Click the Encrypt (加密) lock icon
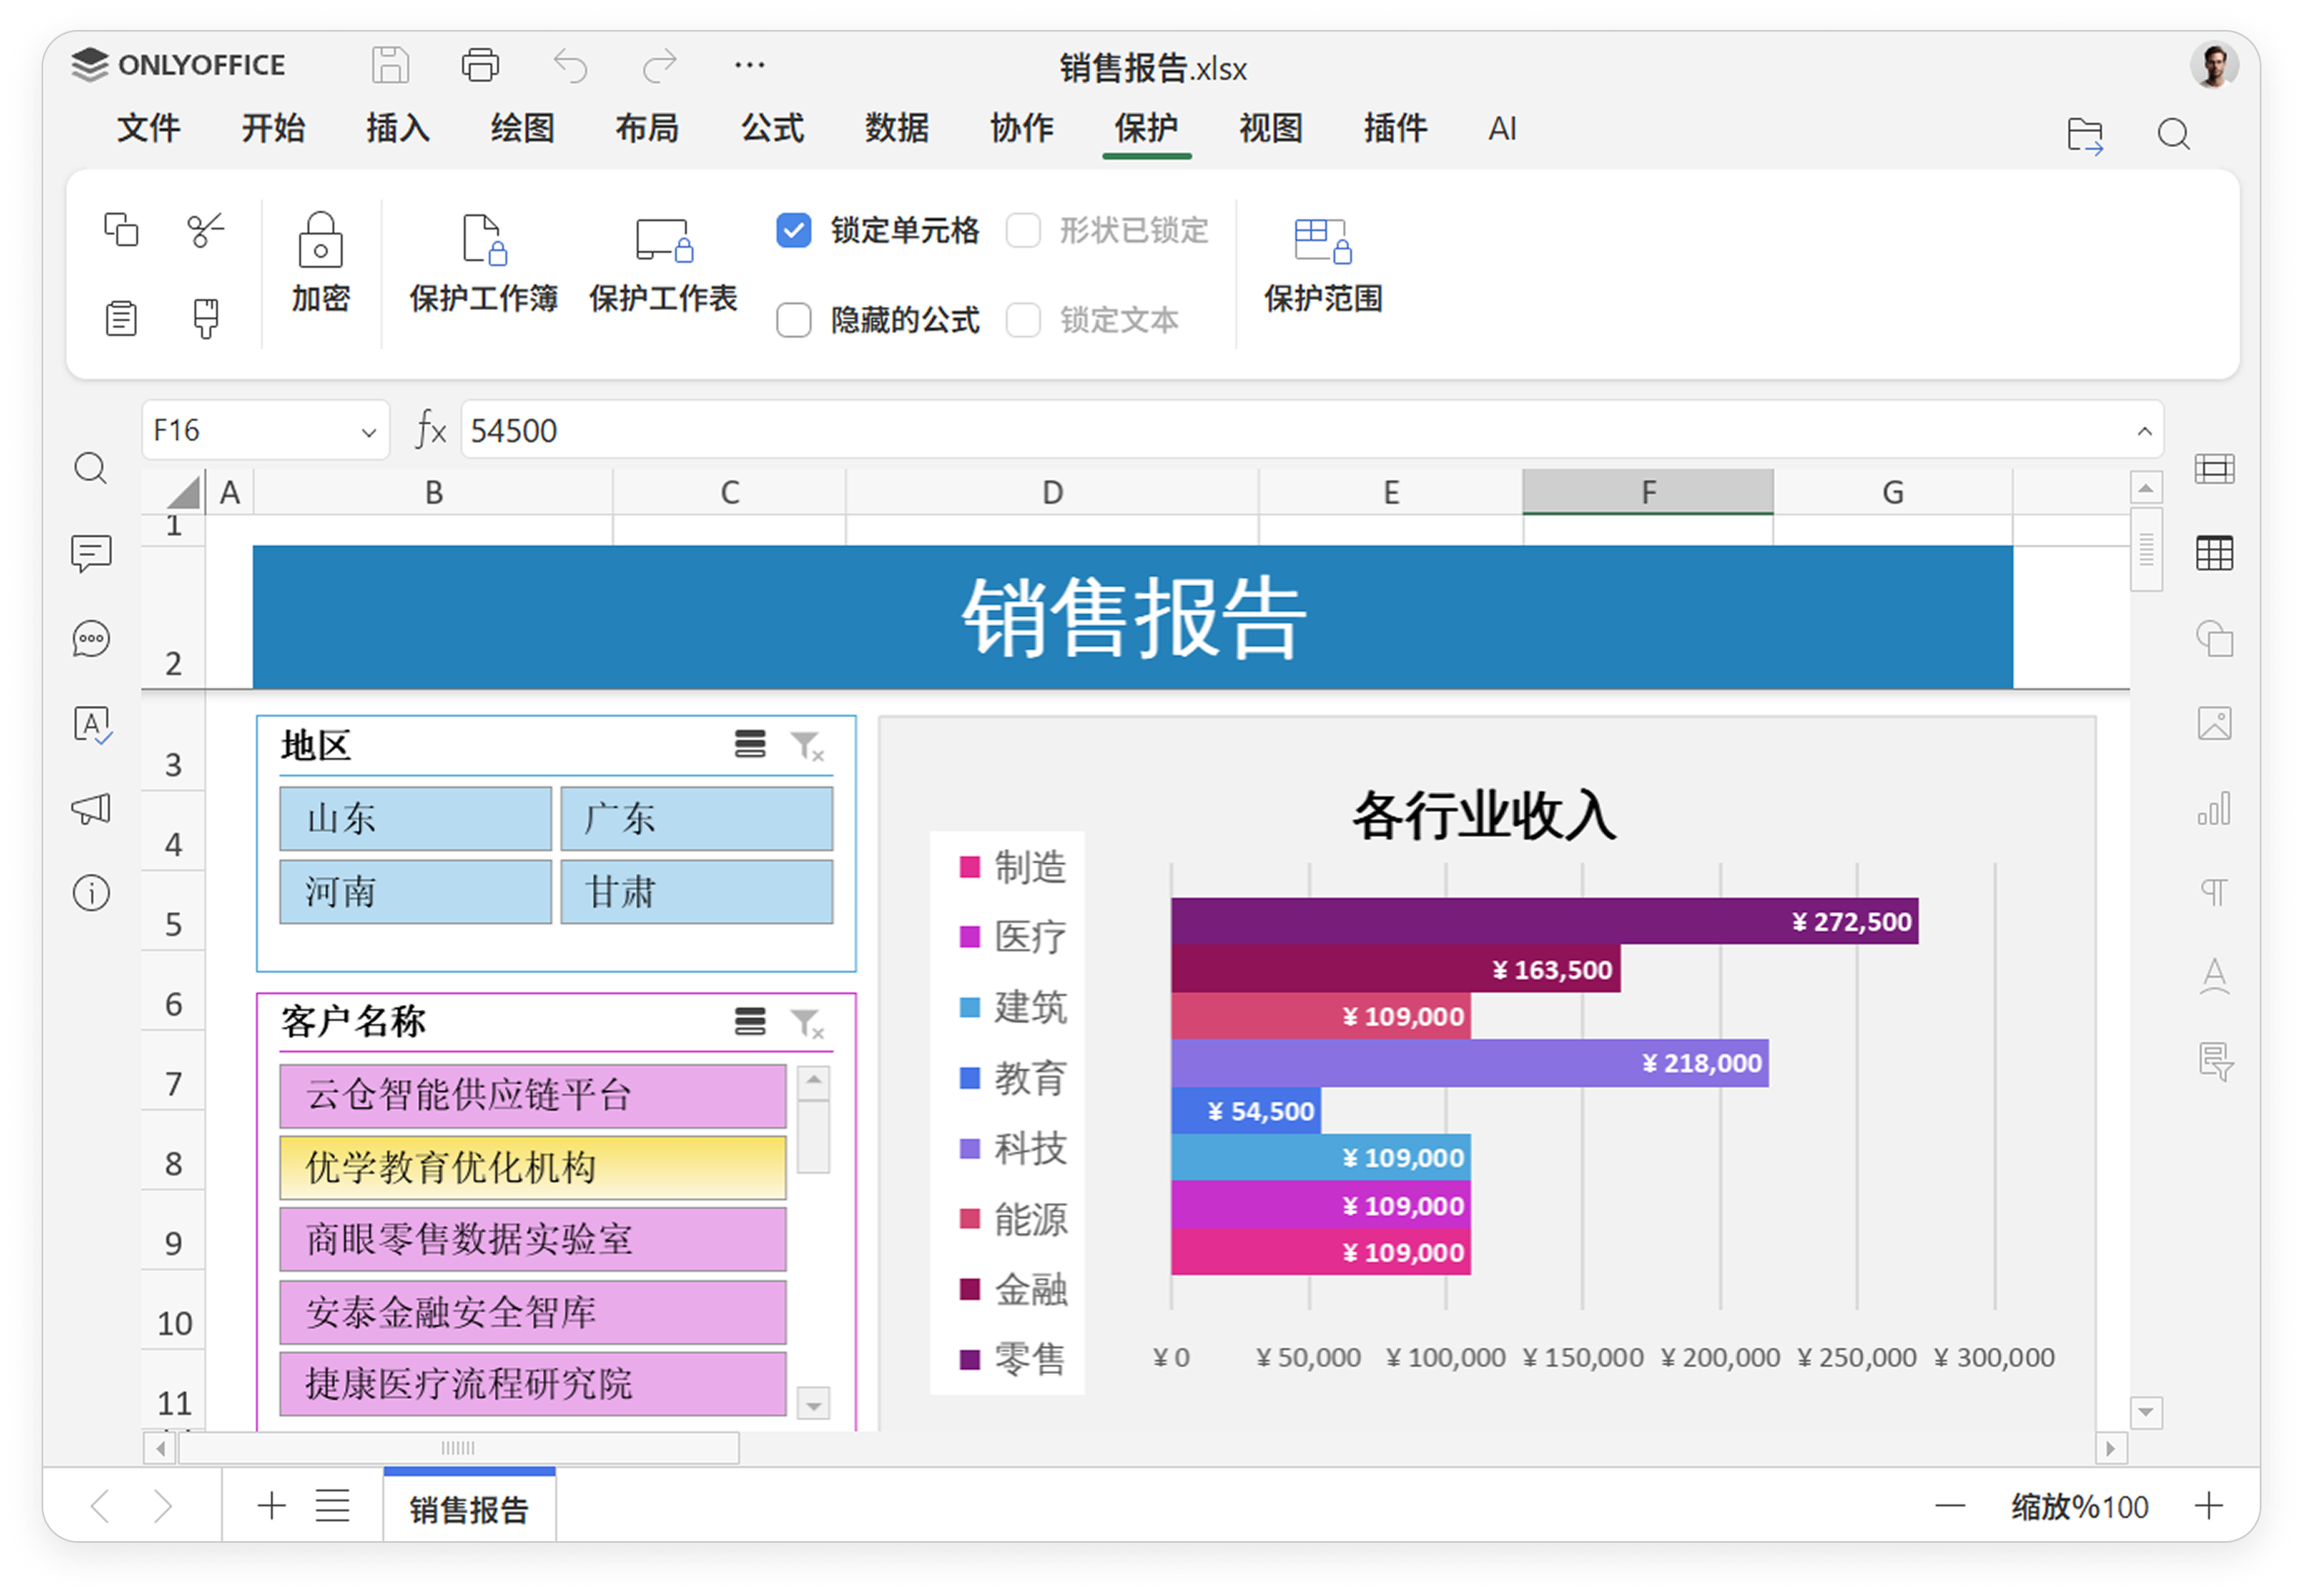2303x1596 pixels. pyautogui.click(x=320, y=240)
